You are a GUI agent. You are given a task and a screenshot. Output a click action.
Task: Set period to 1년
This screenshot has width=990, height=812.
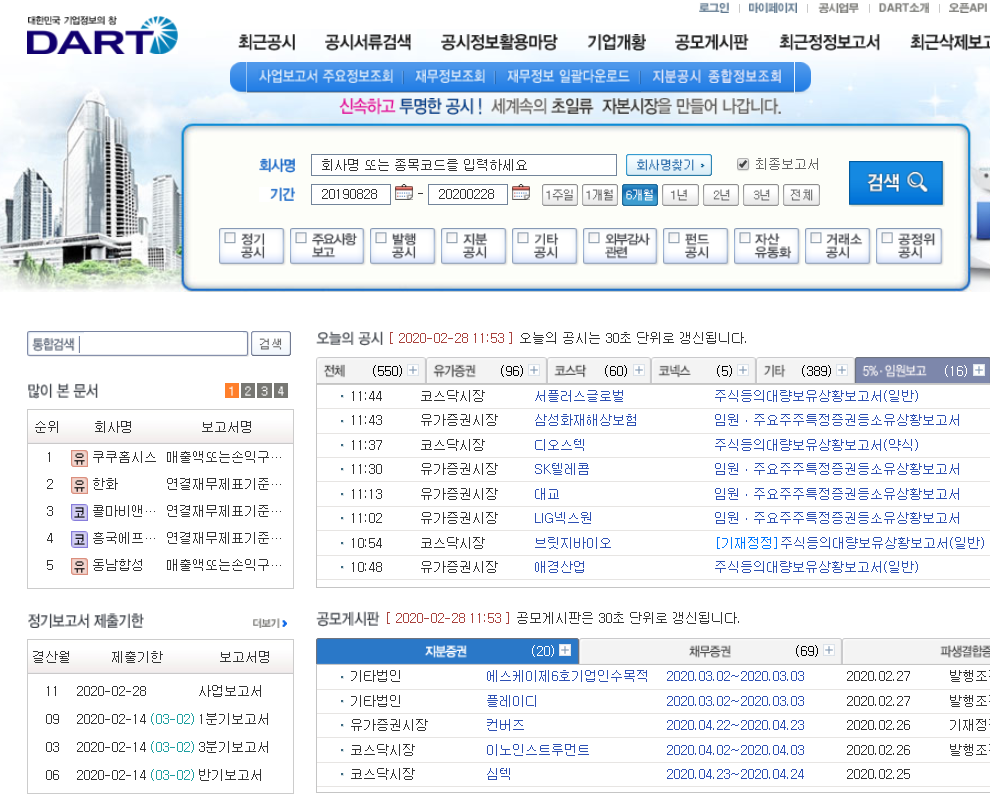point(679,194)
